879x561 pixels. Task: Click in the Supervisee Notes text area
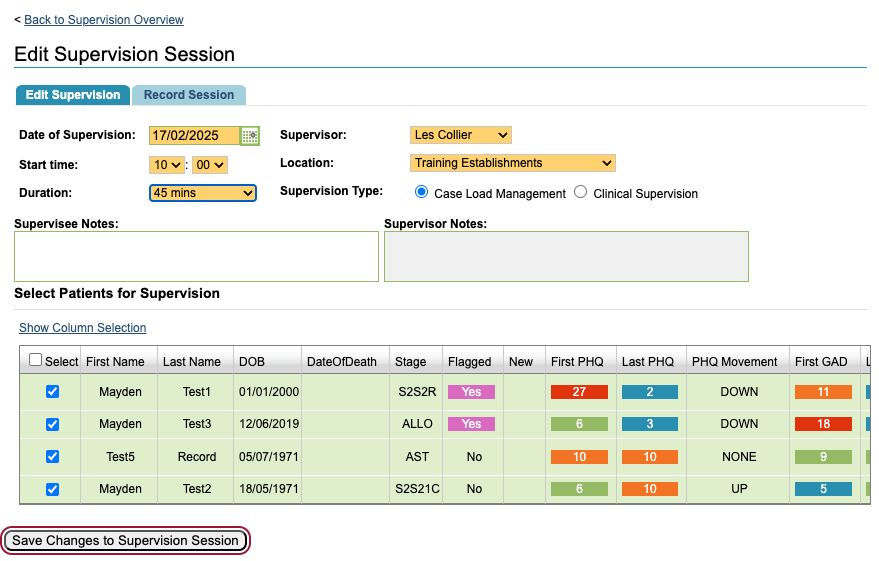[196, 257]
